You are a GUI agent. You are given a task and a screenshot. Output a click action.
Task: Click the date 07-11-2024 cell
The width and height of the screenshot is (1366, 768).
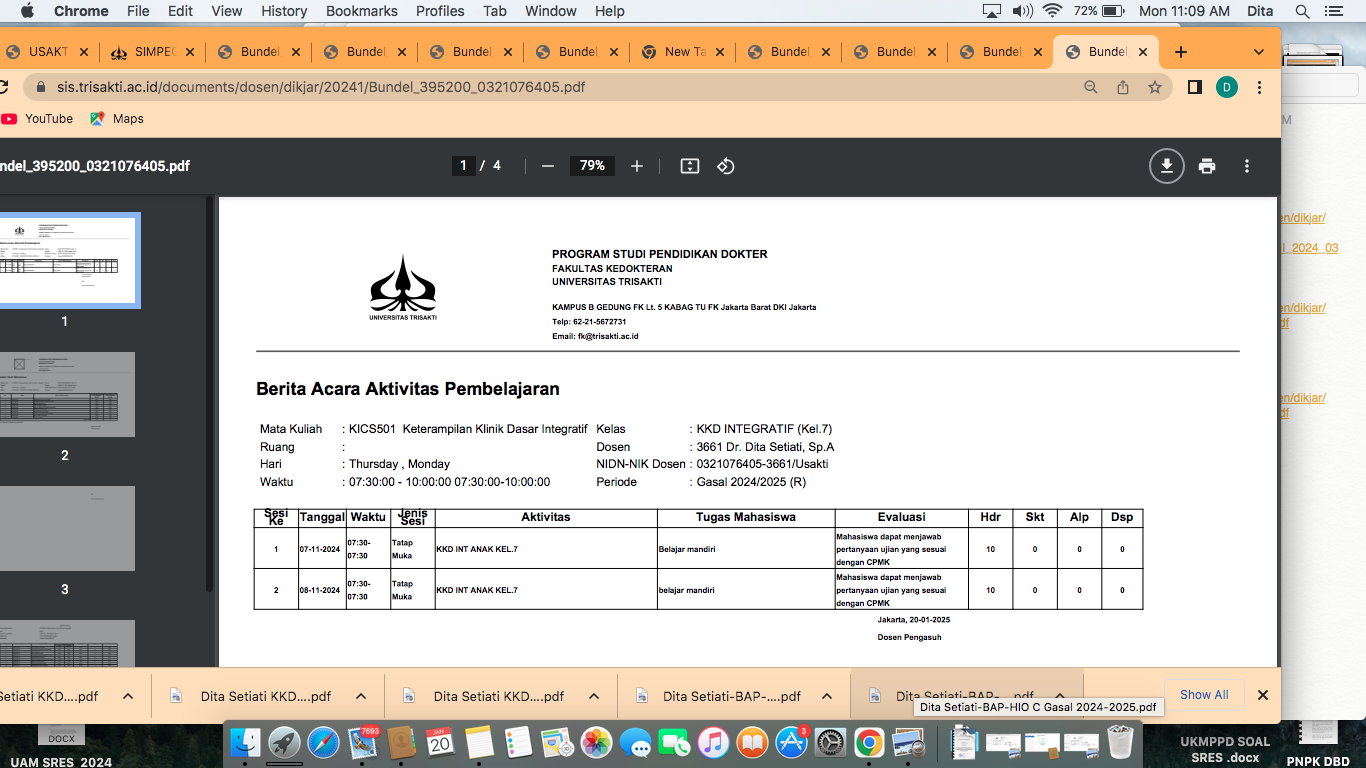tap(321, 549)
